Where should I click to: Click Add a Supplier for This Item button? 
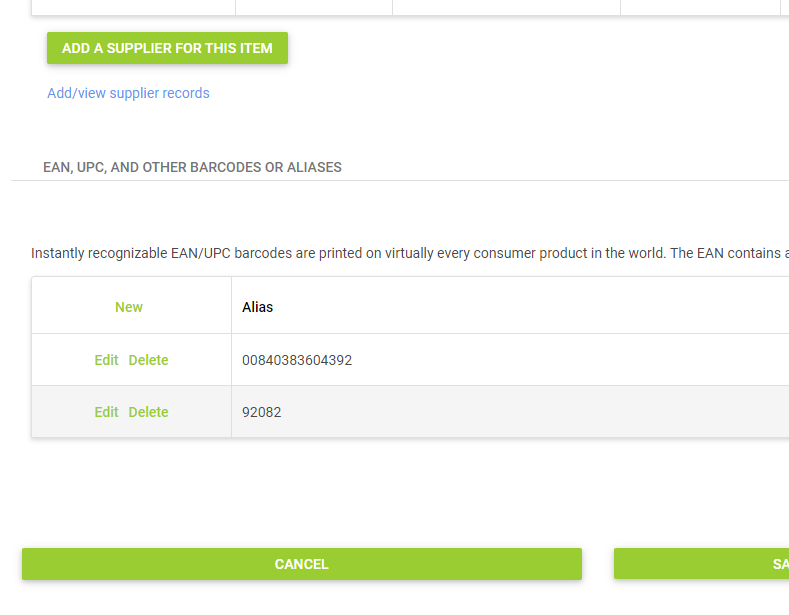pyautogui.click(x=167, y=48)
